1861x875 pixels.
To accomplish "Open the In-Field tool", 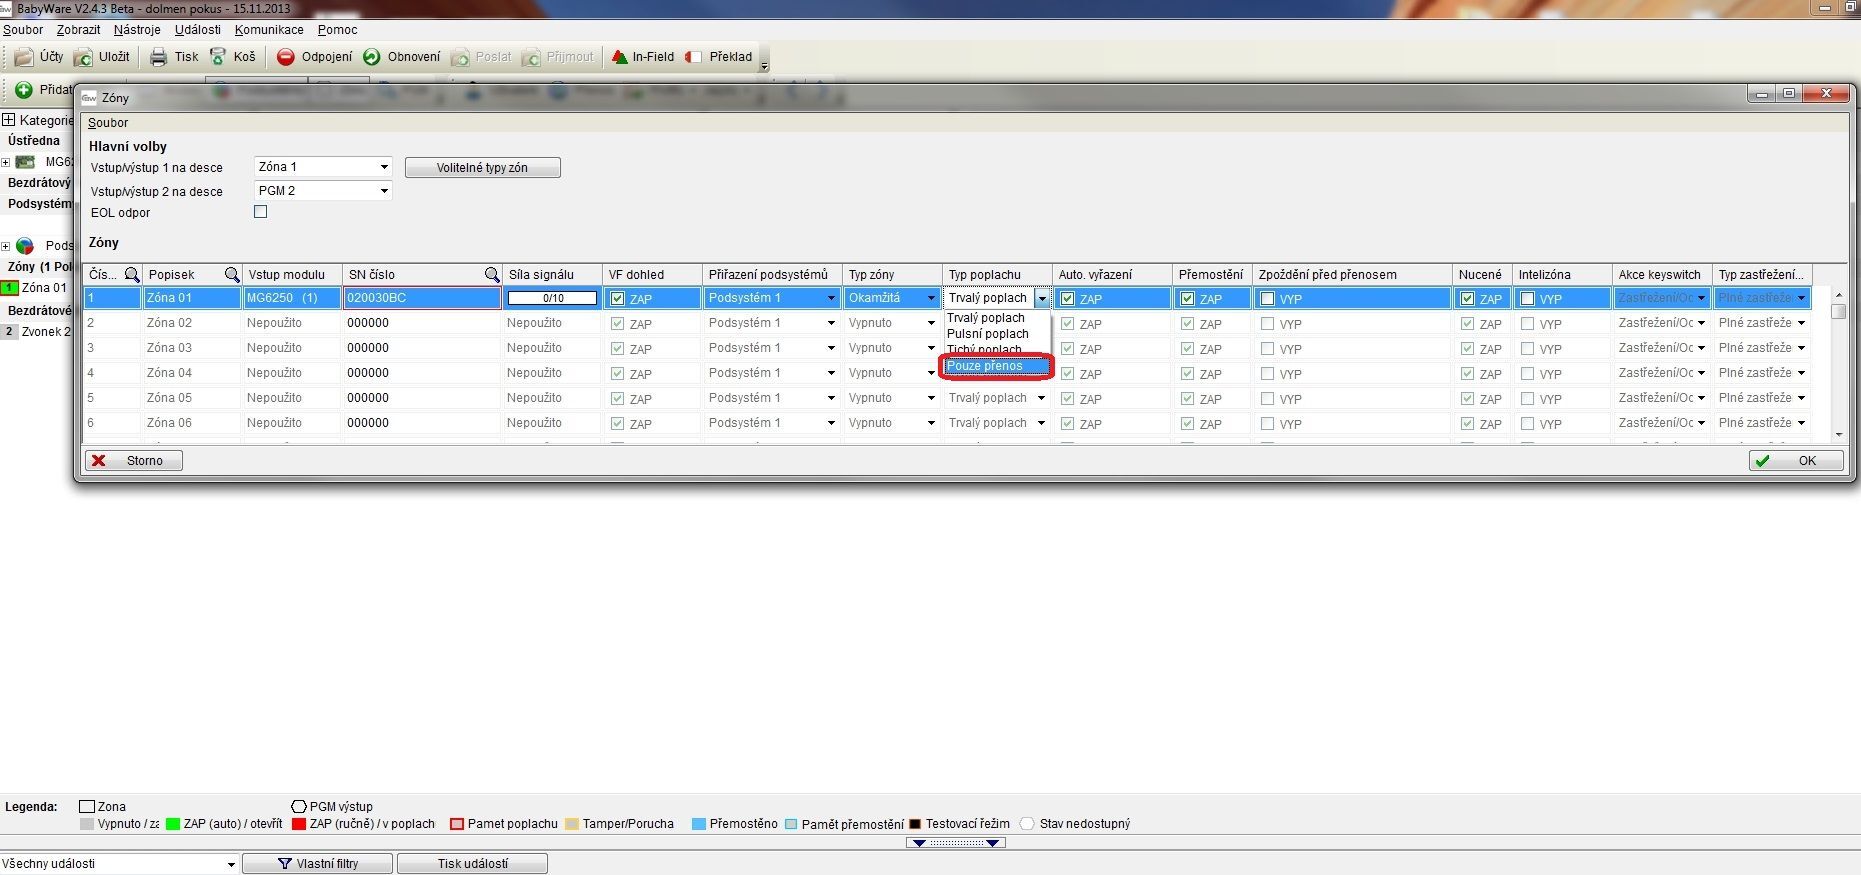I will tap(620, 57).
